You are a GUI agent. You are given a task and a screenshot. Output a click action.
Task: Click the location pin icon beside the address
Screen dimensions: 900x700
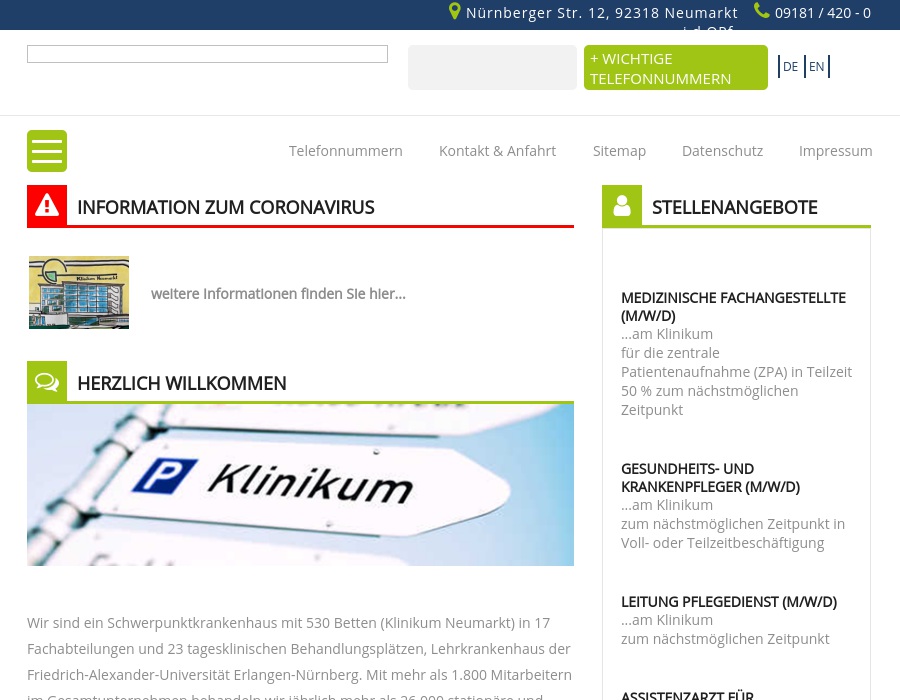point(455,11)
